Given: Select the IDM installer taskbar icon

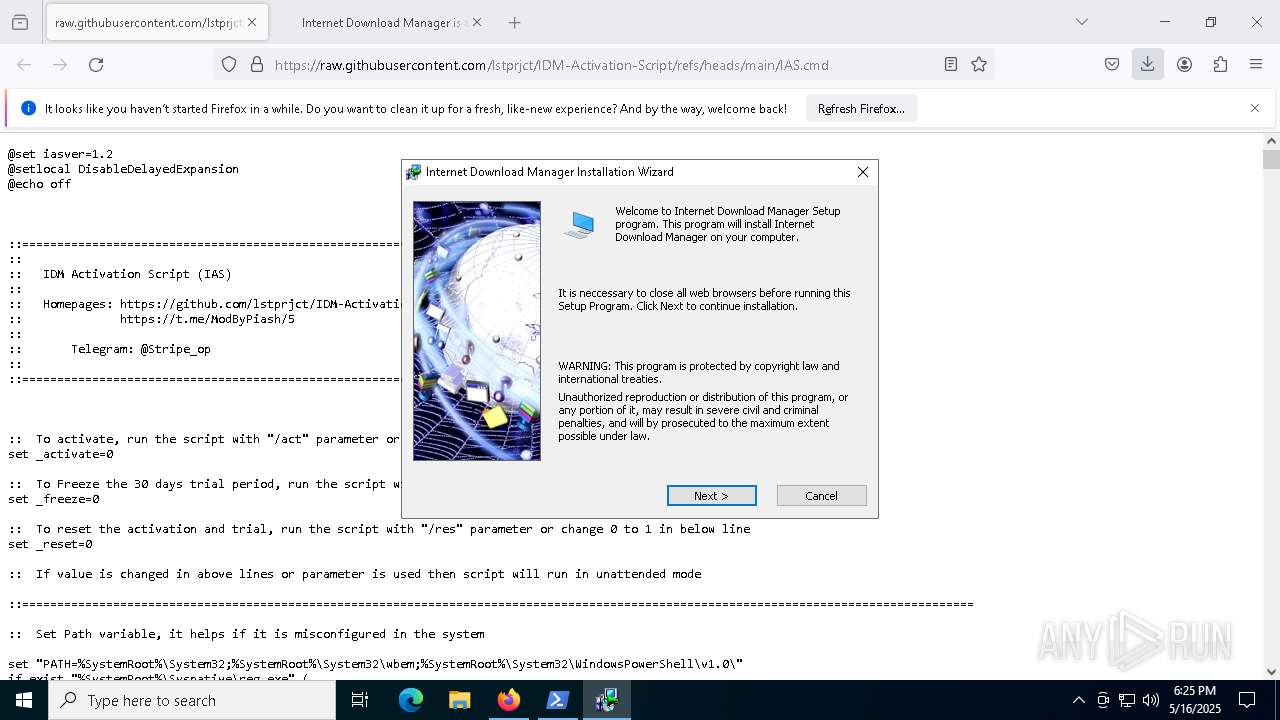Looking at the screenshot, I should click(x=607, y=700).
